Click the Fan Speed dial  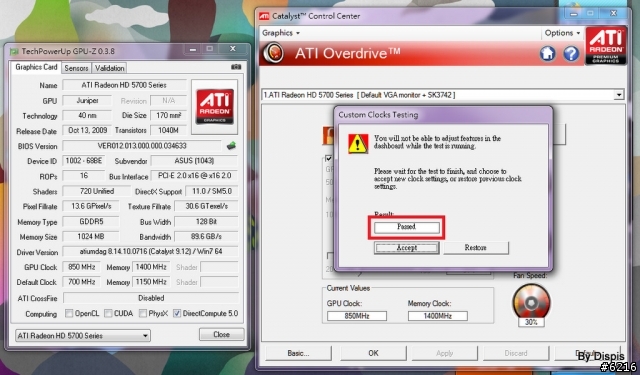point(531,302)
